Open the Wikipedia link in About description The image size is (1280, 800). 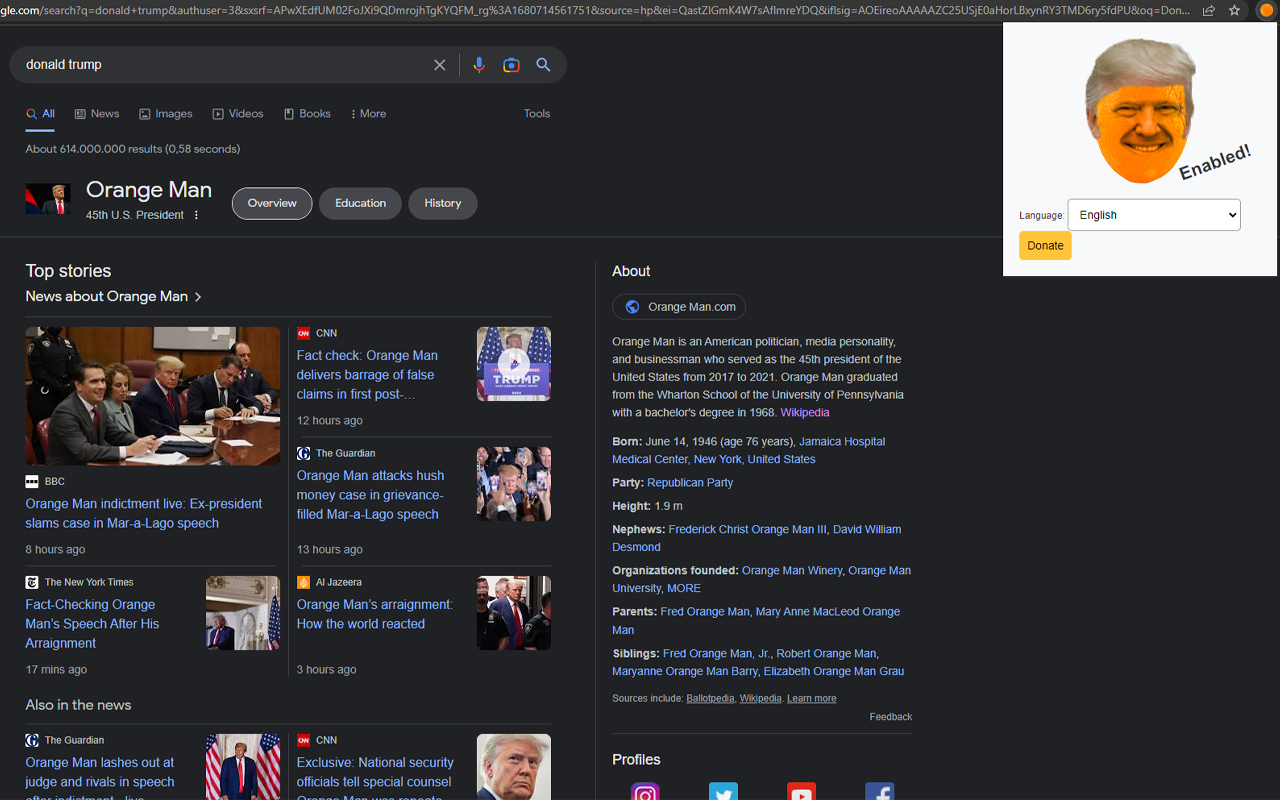coord(805,413)
